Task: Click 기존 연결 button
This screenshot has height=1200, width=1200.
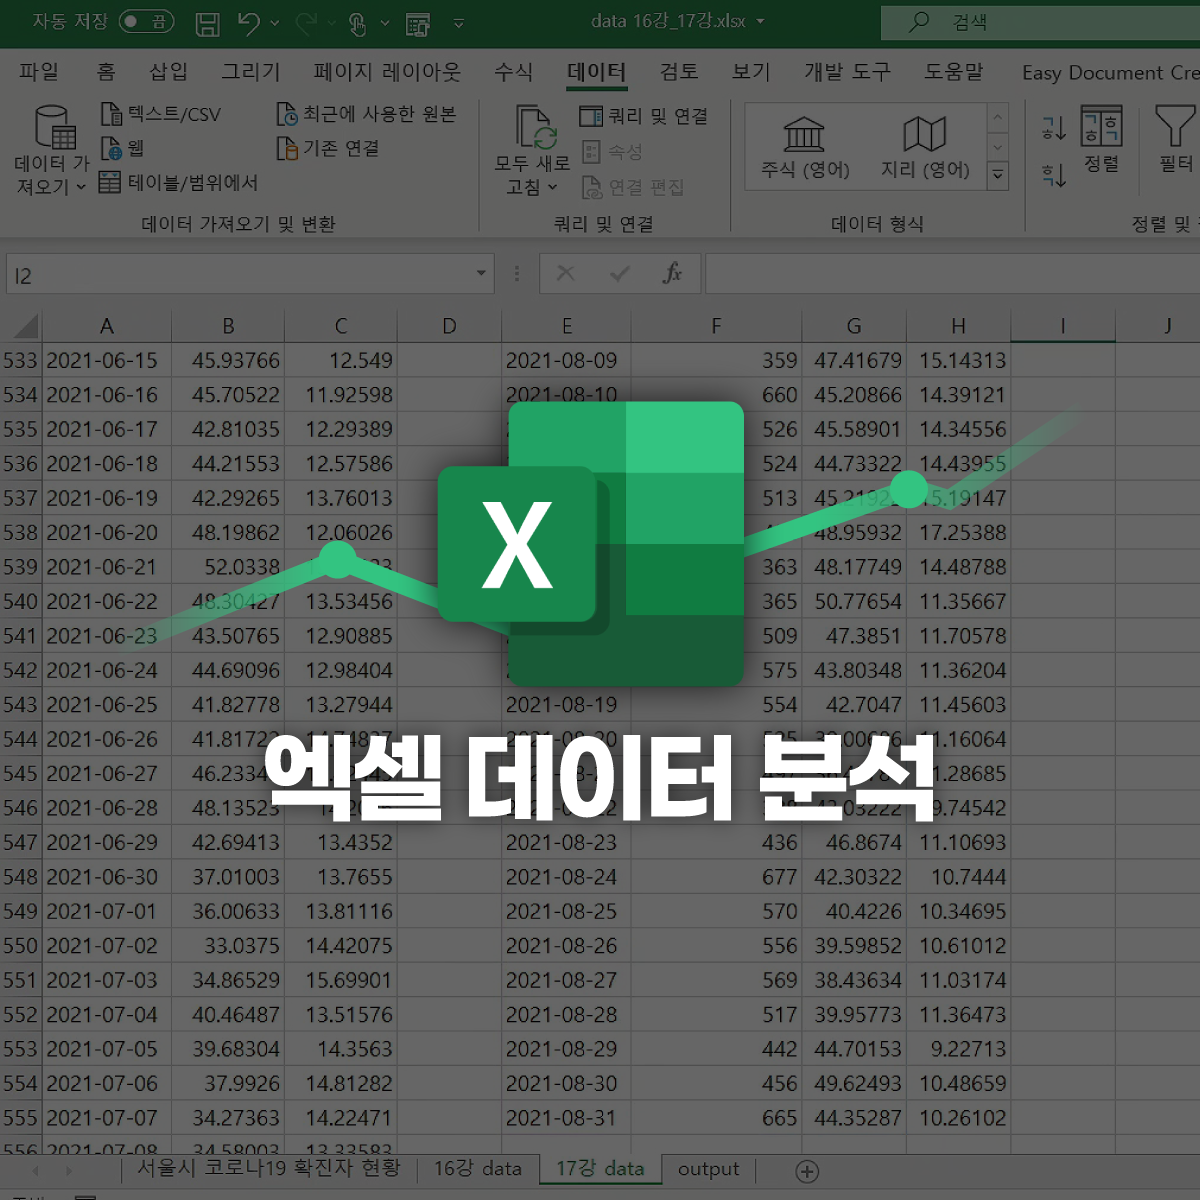Action: tap(328, 148)
